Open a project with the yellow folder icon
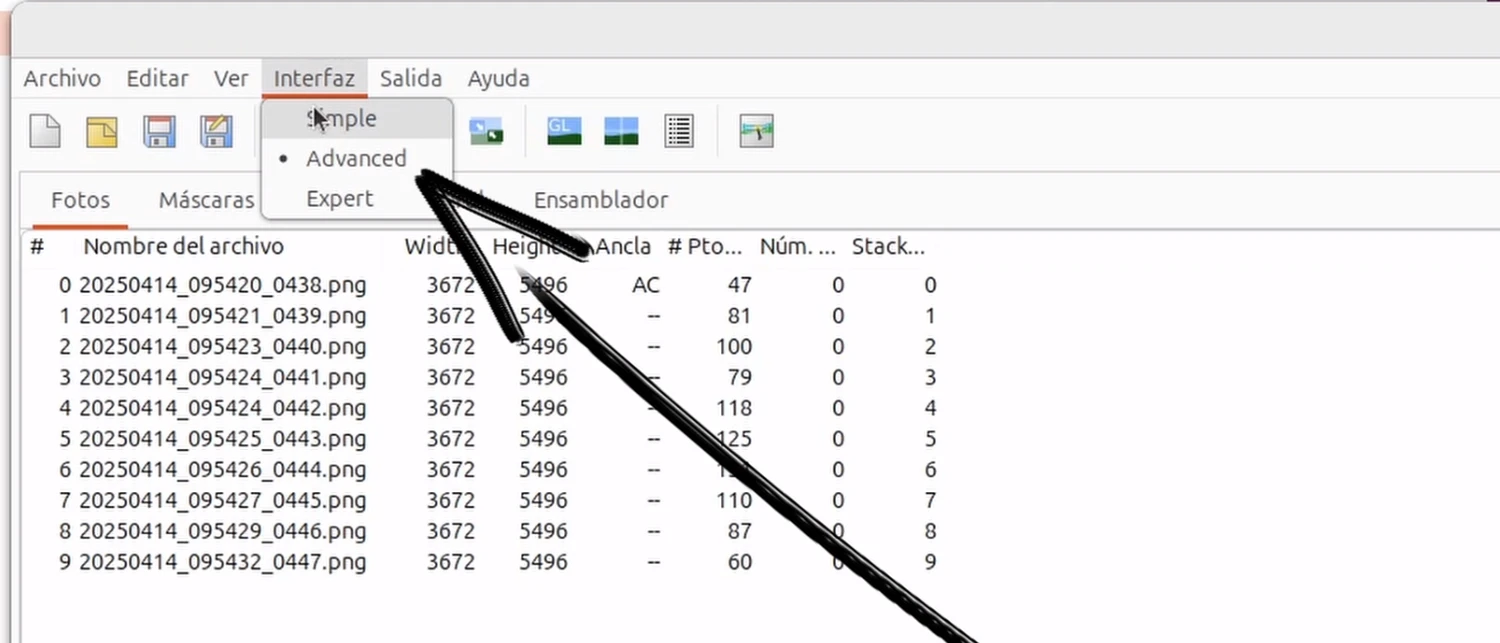The image size is (1500, 643). pyautogui.click(x=101, y=131)
